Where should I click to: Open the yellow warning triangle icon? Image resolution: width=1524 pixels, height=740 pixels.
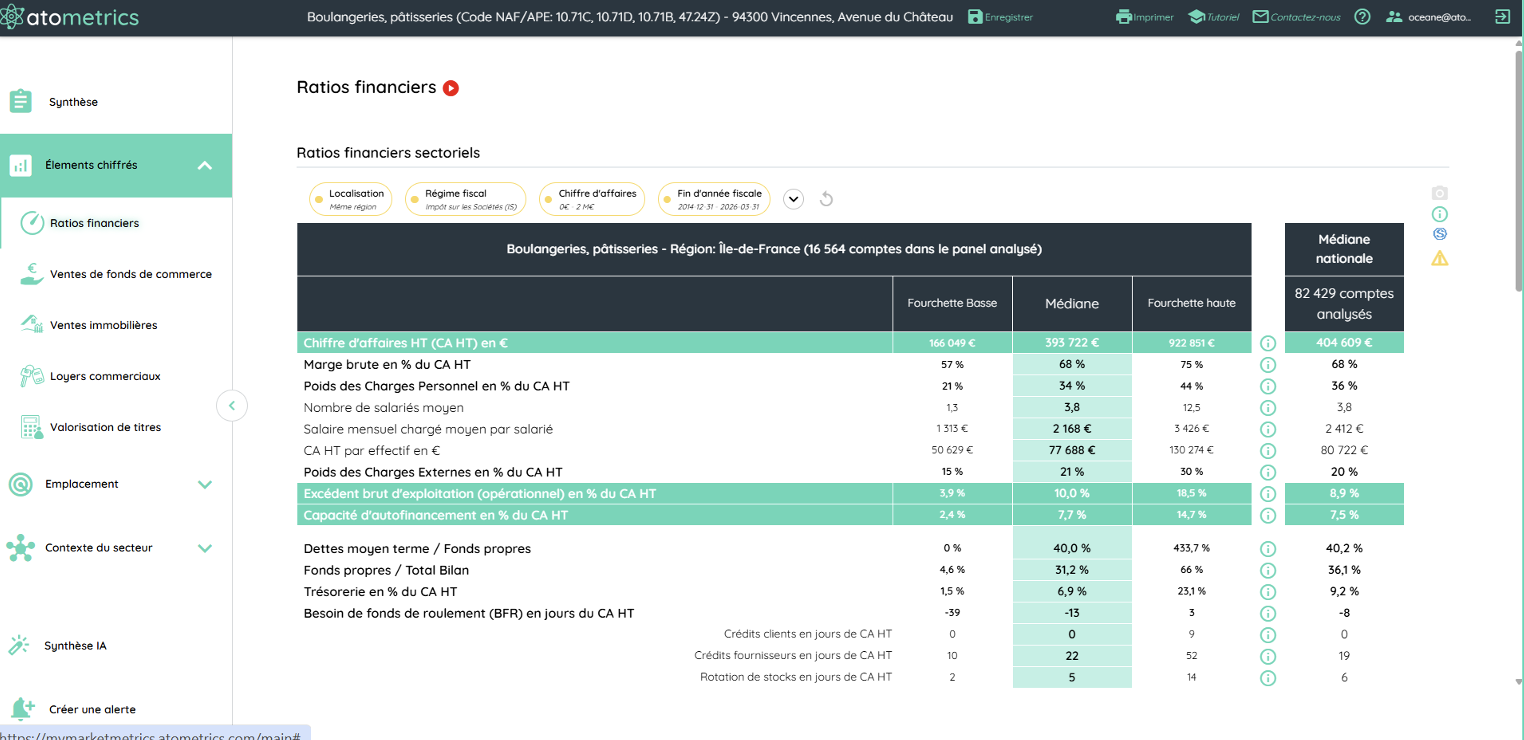tap(1440, 258)
